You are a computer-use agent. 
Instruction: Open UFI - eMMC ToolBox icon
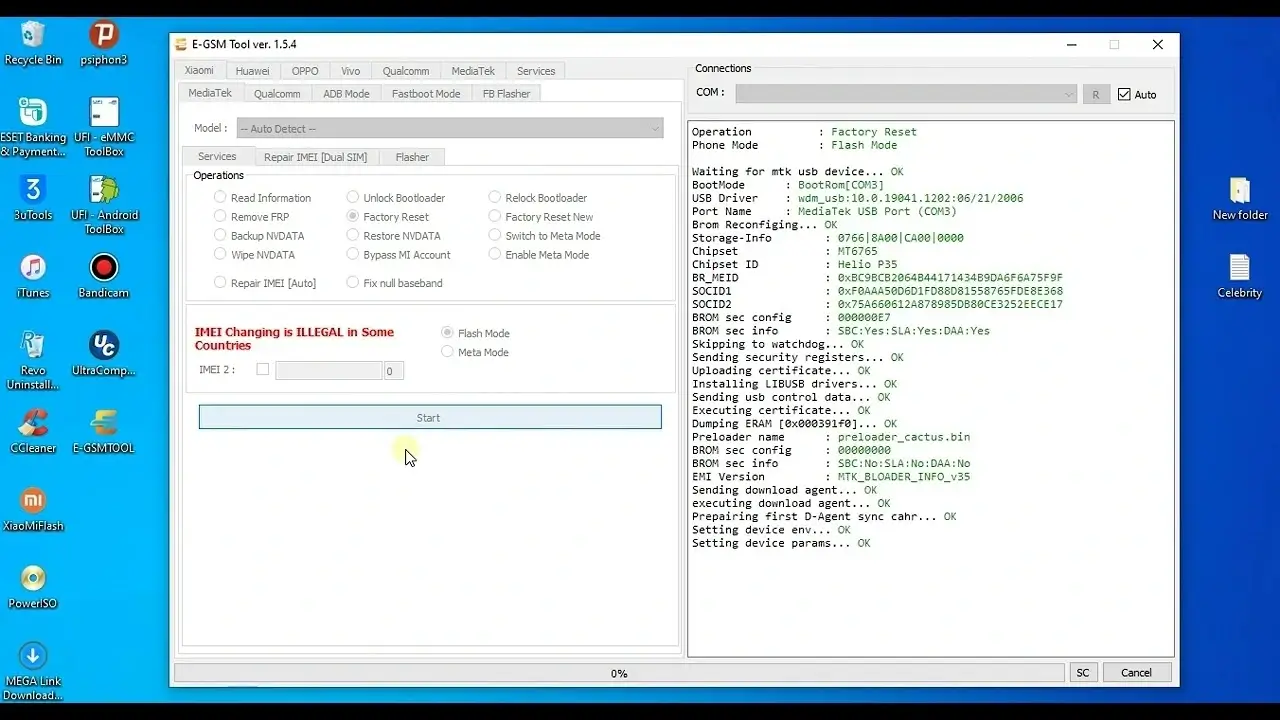click(104, 127)
